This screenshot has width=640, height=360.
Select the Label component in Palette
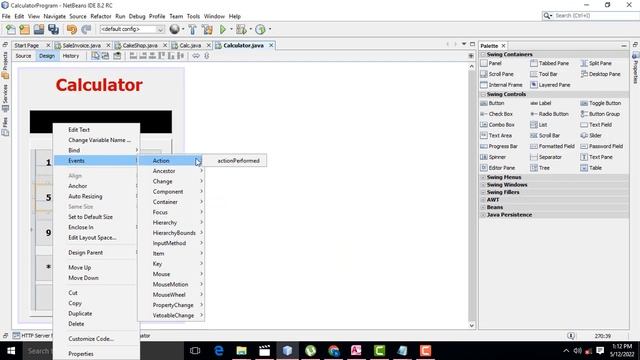pos(540,103)
